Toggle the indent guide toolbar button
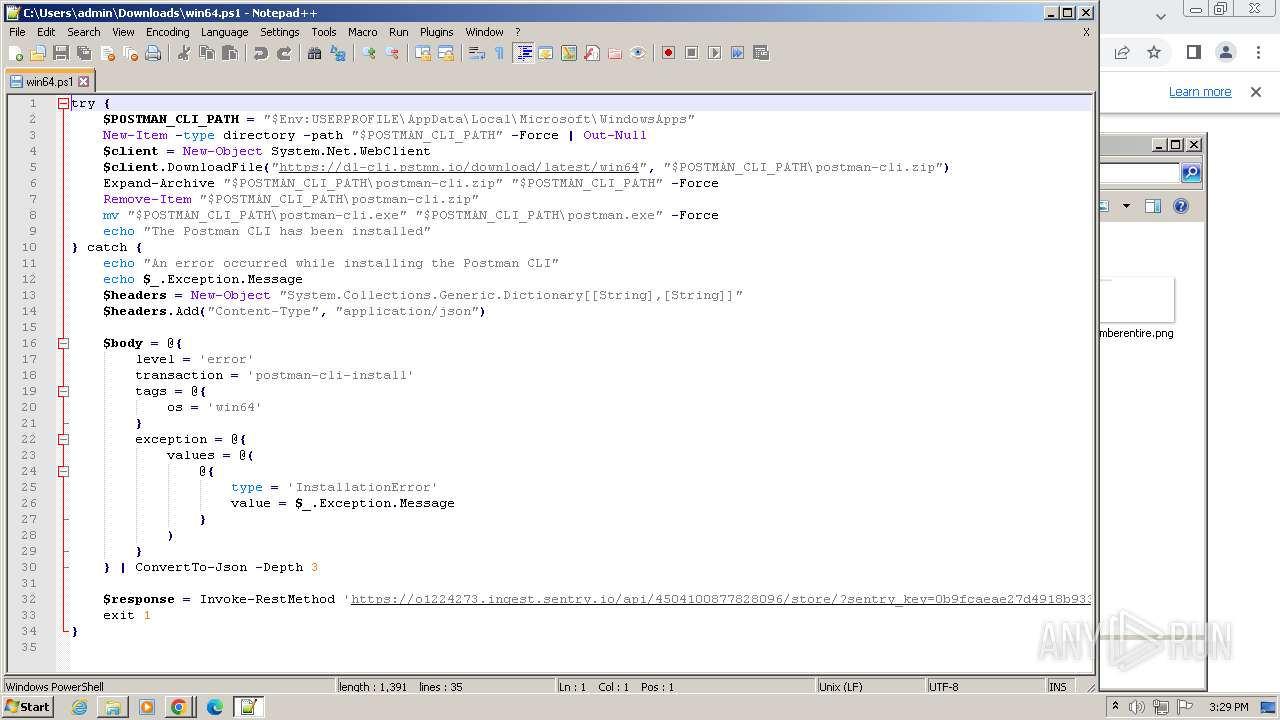The width and height of the screenshot is (1280, 720). point(522,53)
